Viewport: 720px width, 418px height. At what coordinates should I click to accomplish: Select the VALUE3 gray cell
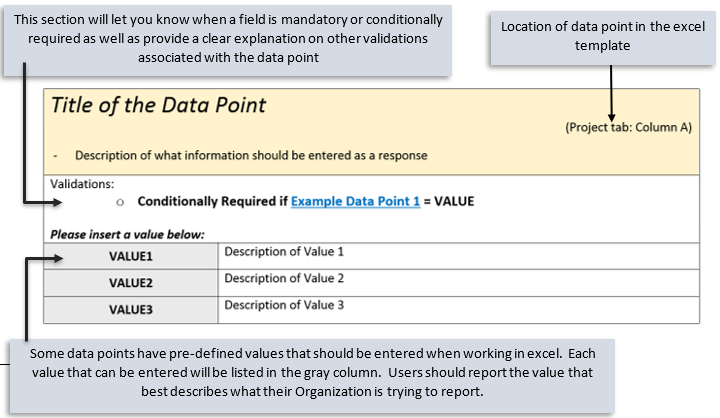click(130, 310)
